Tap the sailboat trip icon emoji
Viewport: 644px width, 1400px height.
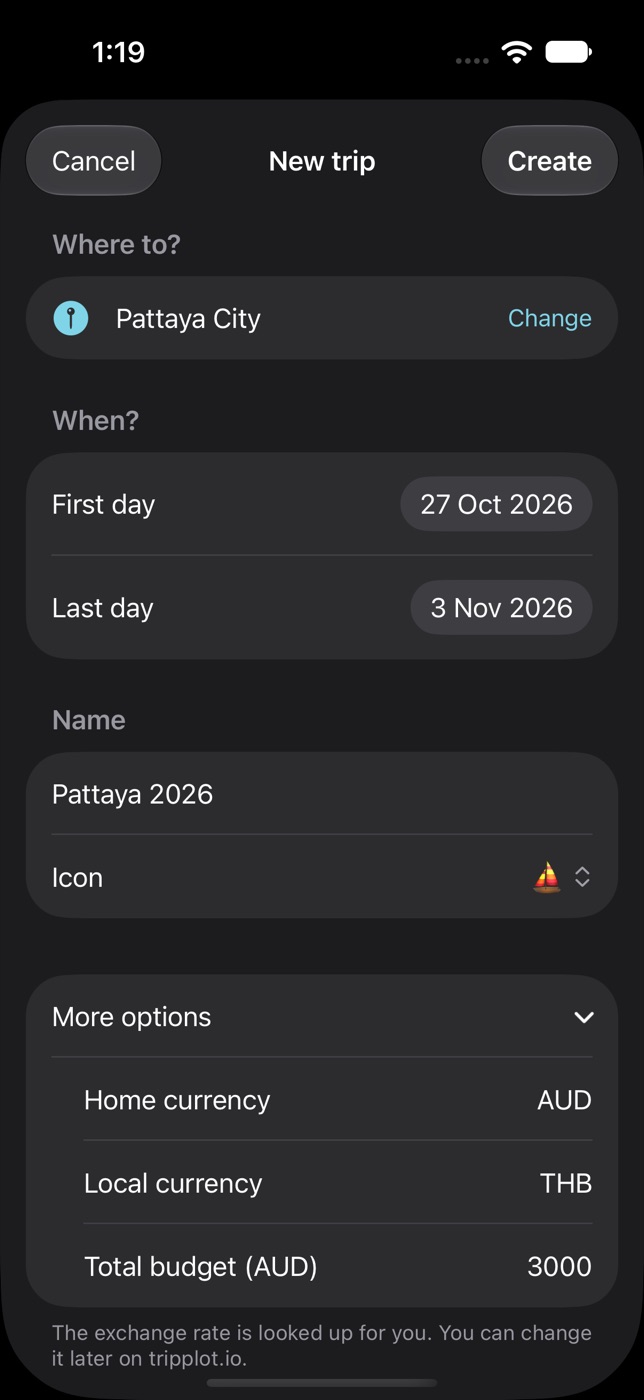click(x=547, y=878)
